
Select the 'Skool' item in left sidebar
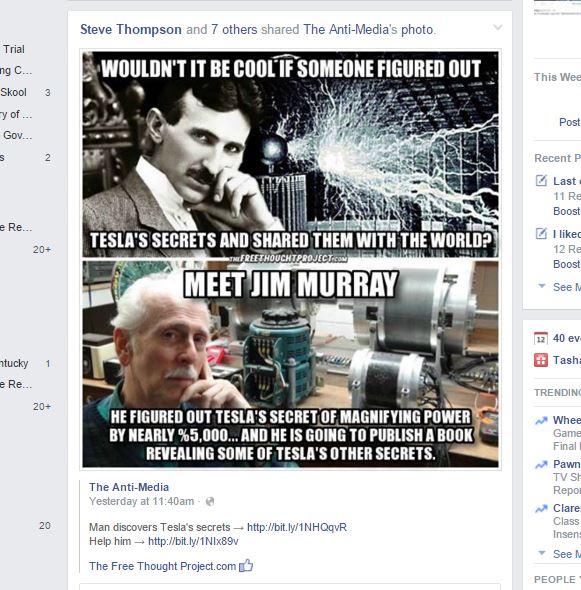coord(13,92)
